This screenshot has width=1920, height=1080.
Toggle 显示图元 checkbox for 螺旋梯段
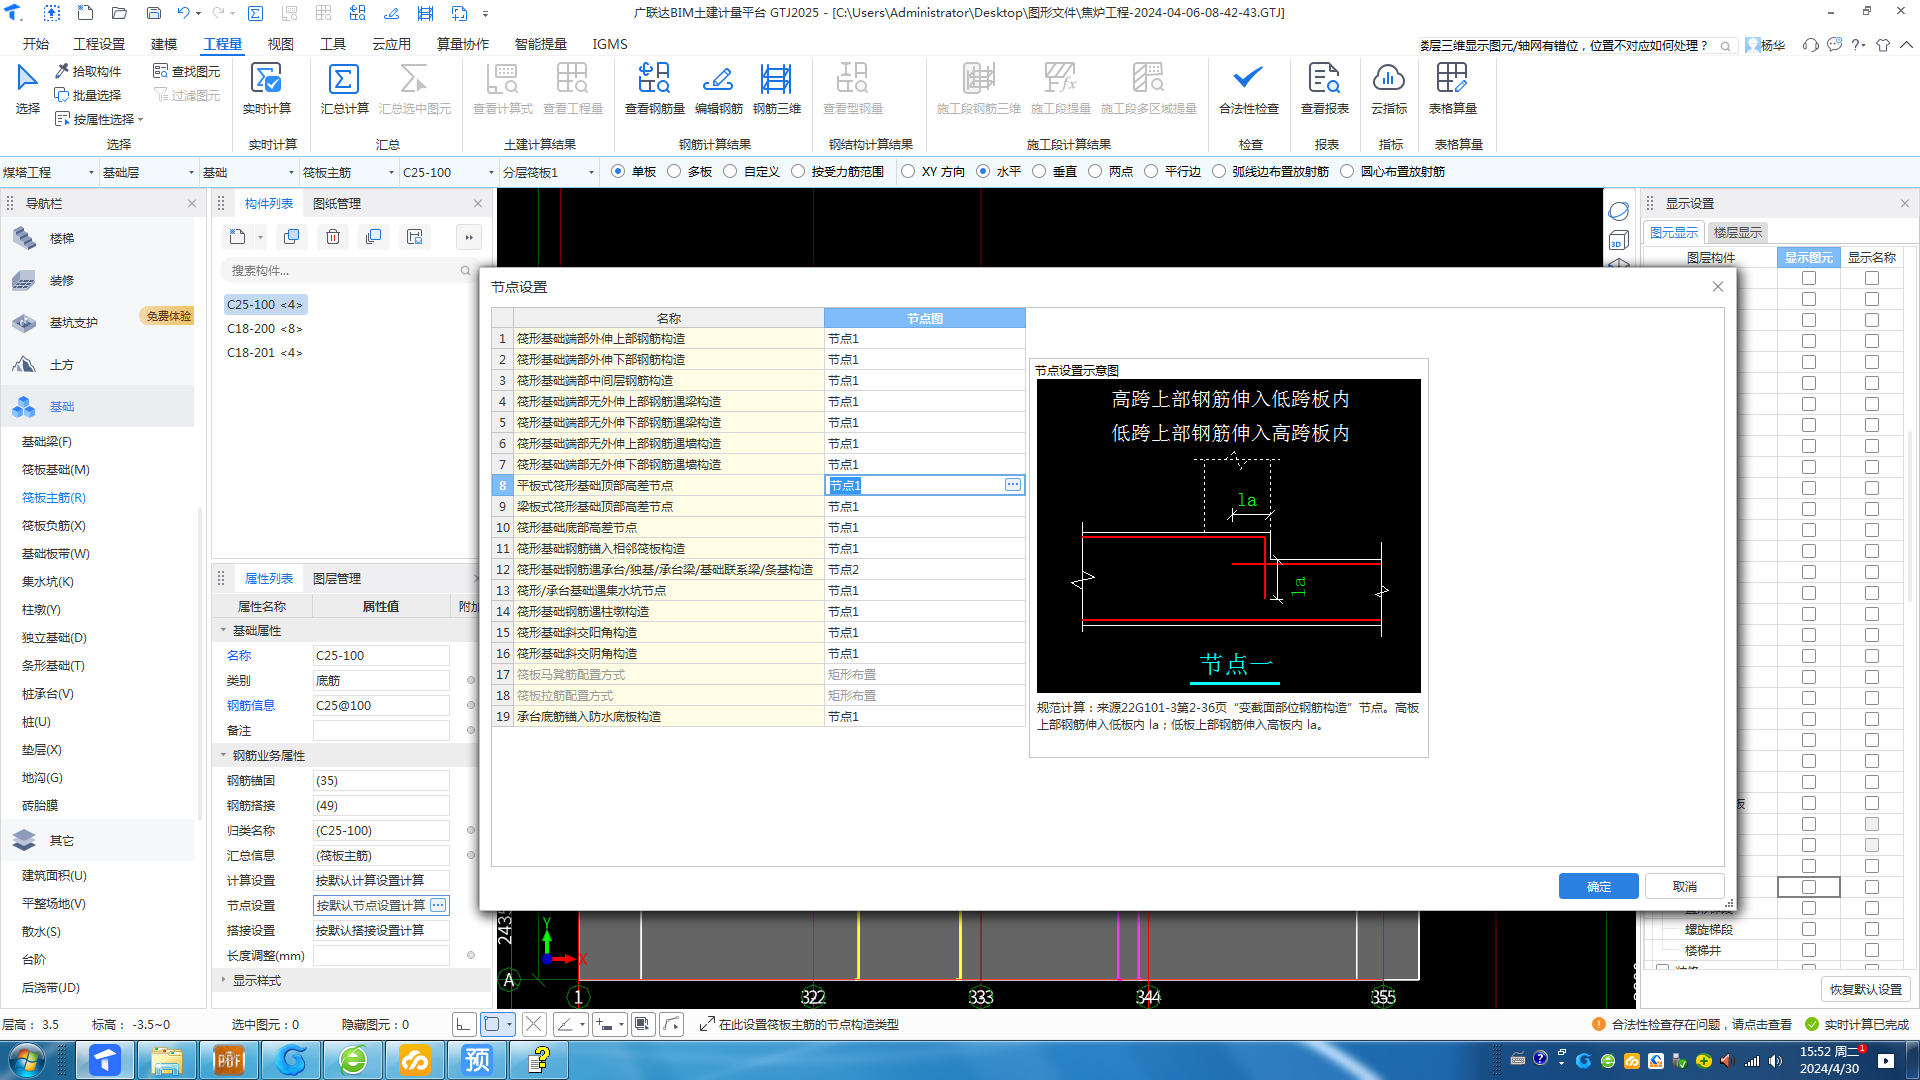pos(1809,929)
